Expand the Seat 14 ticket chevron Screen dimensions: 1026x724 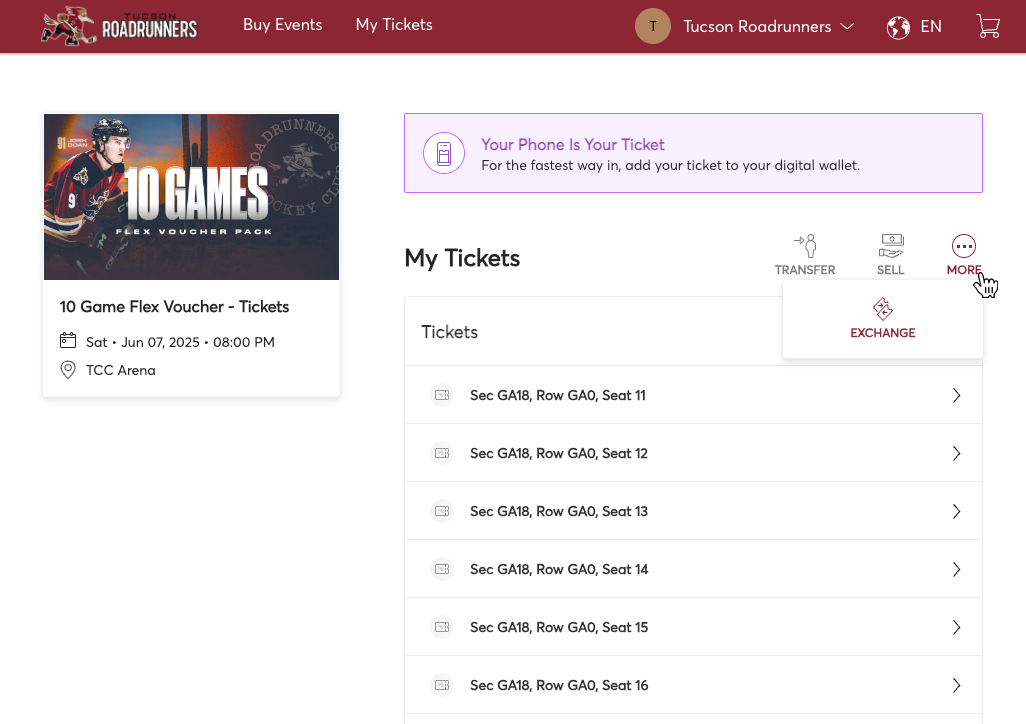957,569
